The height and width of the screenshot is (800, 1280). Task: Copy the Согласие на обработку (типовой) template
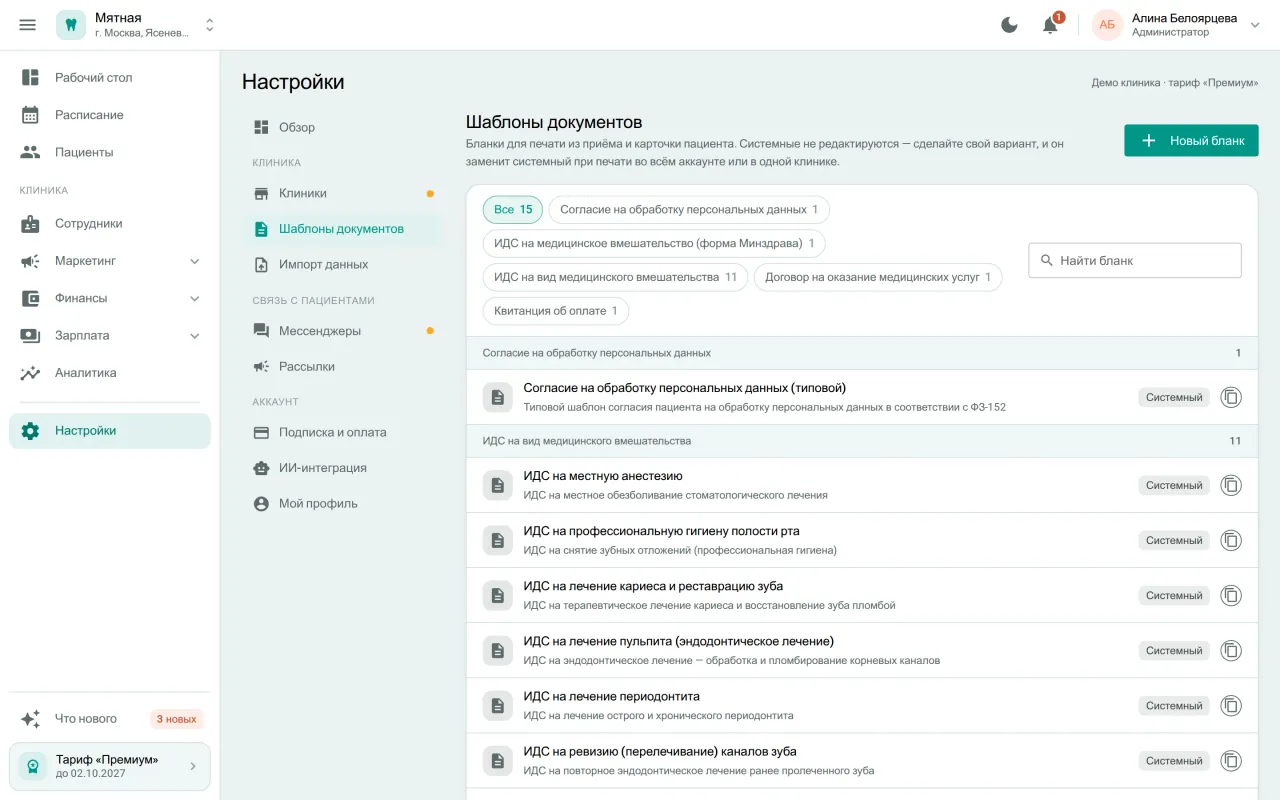(x=1231, y=397)
